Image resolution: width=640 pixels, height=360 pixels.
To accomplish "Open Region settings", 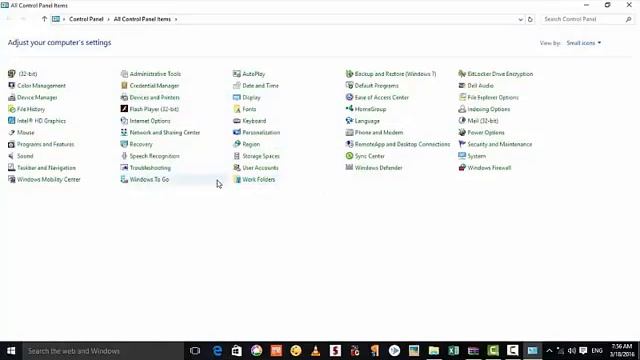I will coord(251,144).
